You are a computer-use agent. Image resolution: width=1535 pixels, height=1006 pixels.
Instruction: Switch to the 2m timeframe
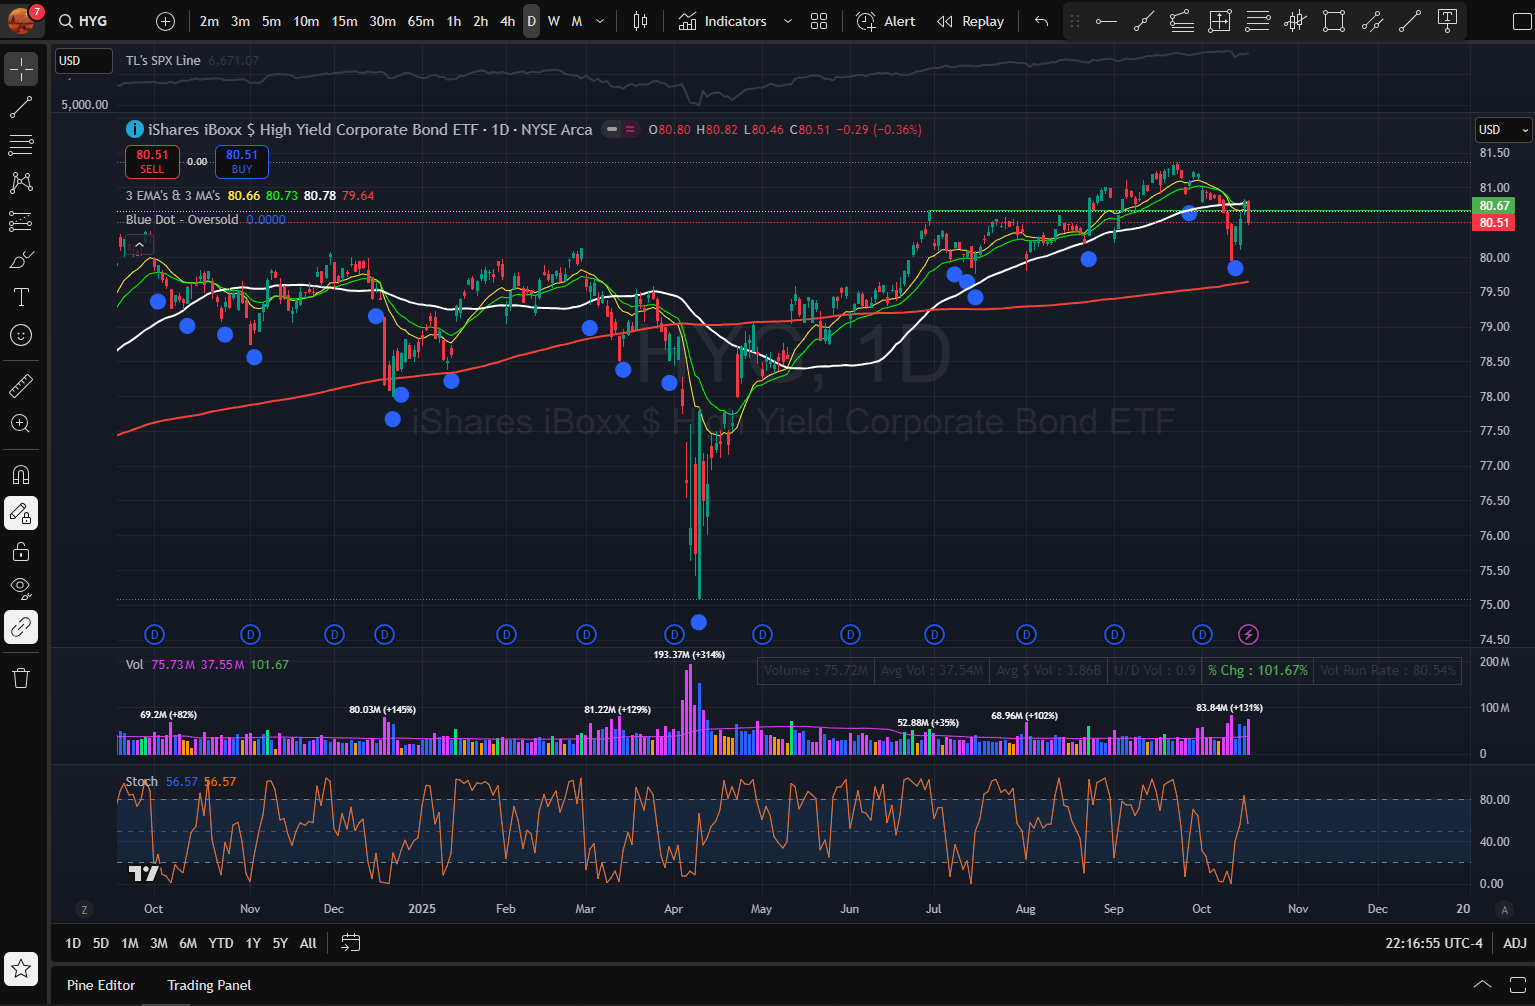click(209, 21)
